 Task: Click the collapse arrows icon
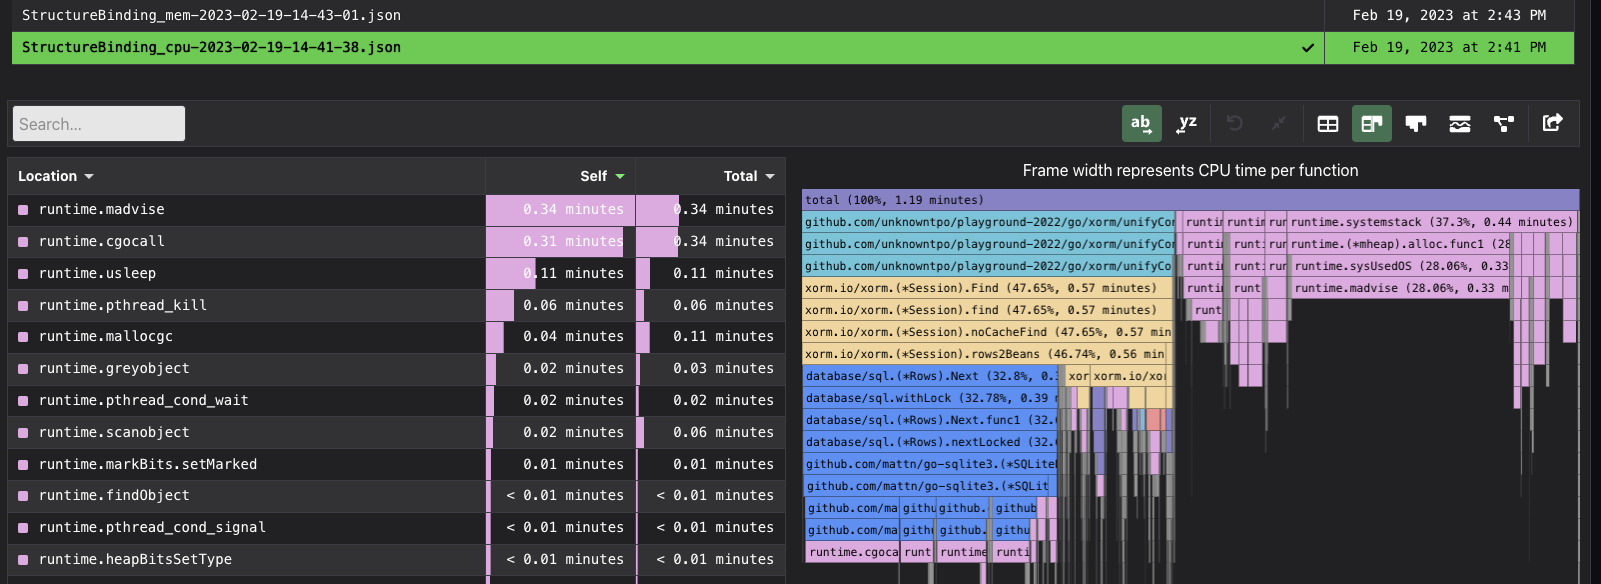click(x=1278, y=123)
